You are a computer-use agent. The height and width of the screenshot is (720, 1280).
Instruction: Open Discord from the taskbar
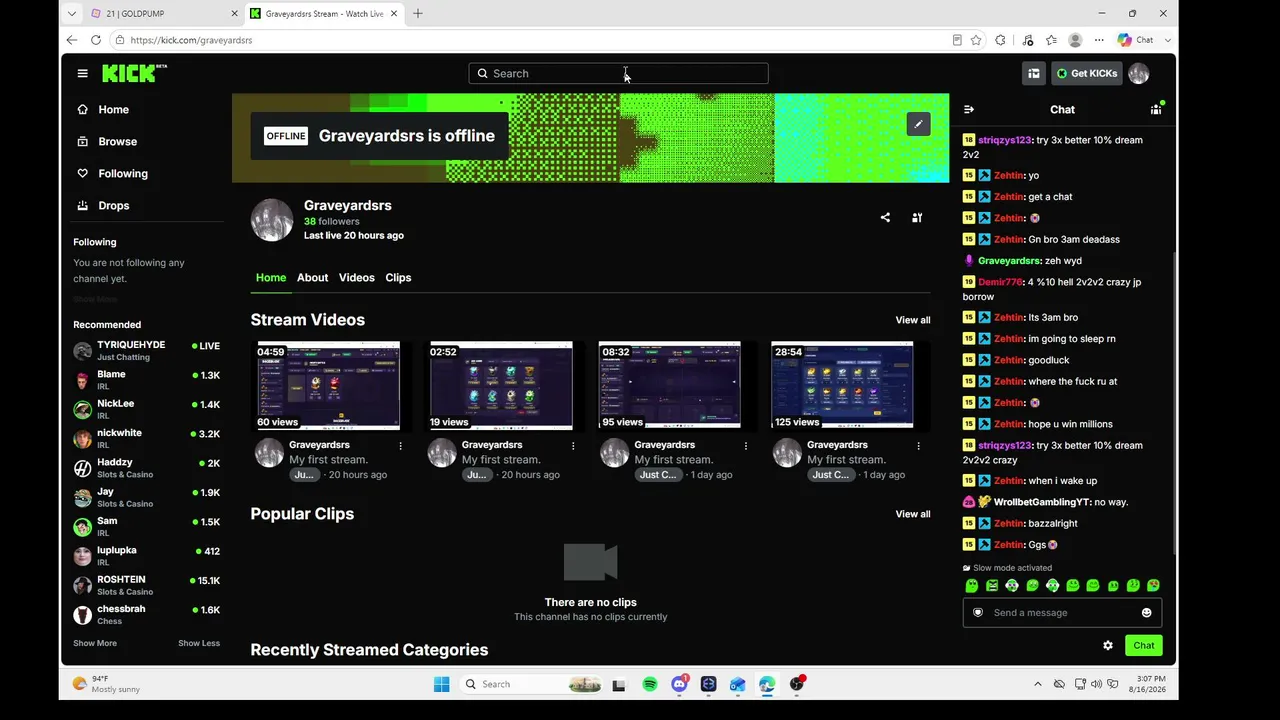click(680, 684)
